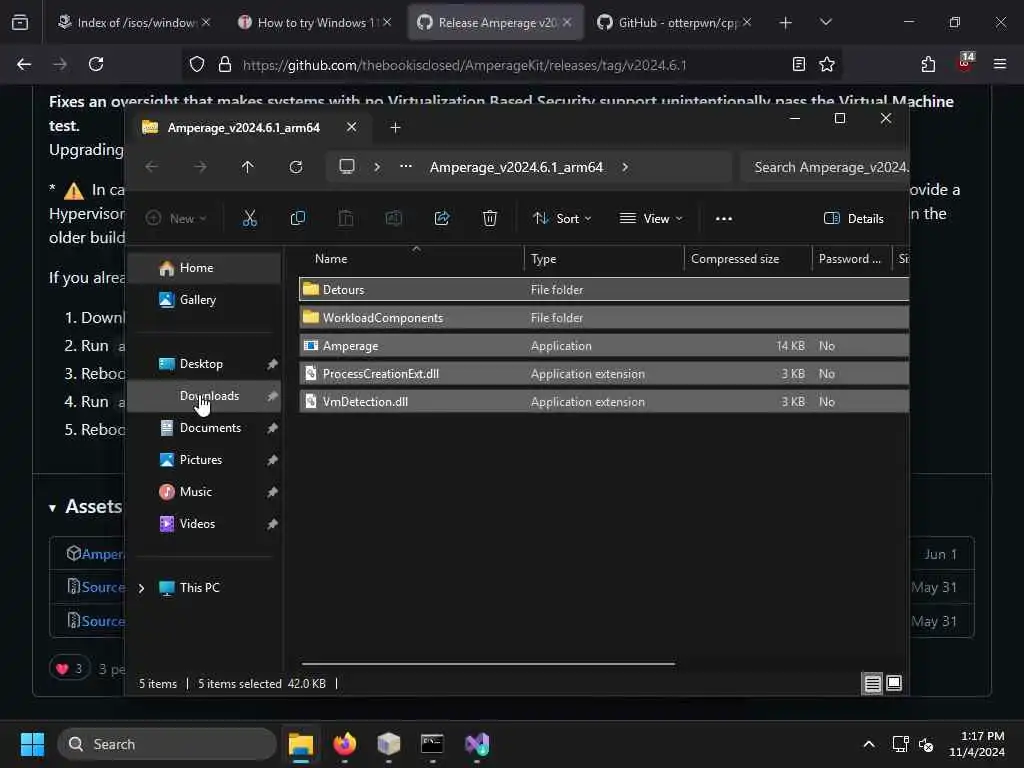Image resolution: width=1024 pixels, height=768 pixels.
Task: Select ProcessCreationExt.dll file
Action: [x=603, y=374]
